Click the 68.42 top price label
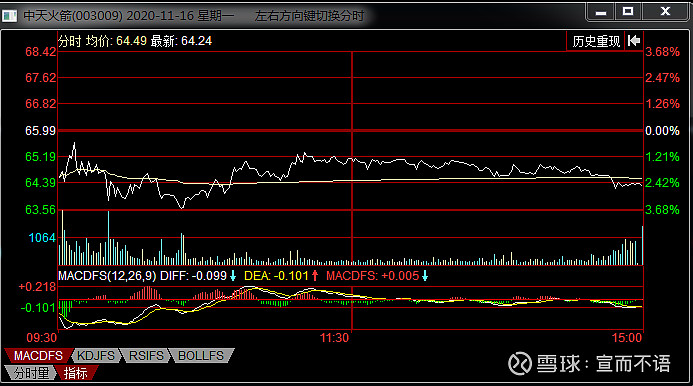This screenshot has height=386, width=693. [41, 52]
